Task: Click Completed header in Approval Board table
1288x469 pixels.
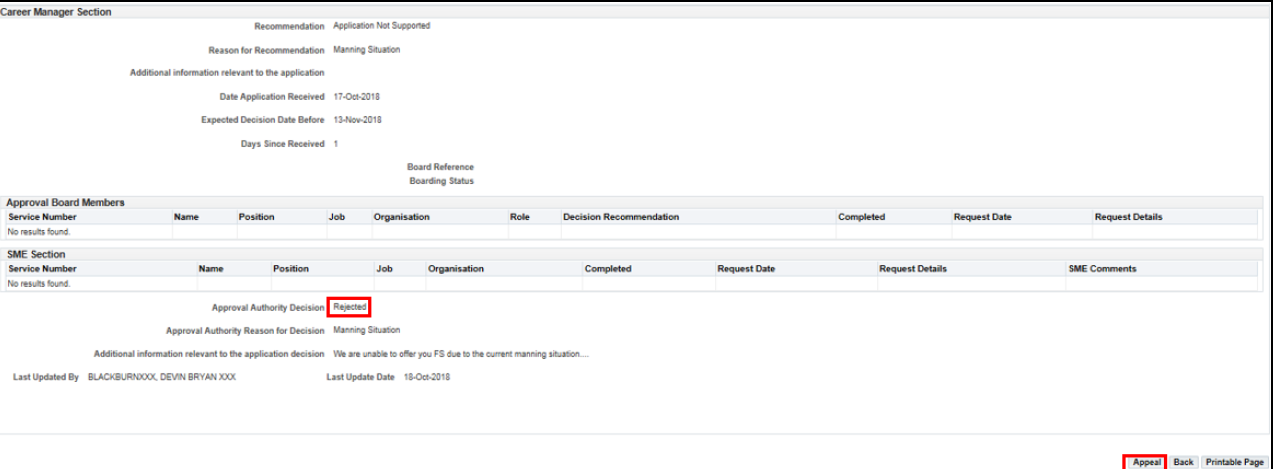Action: [x=861, y=217]
